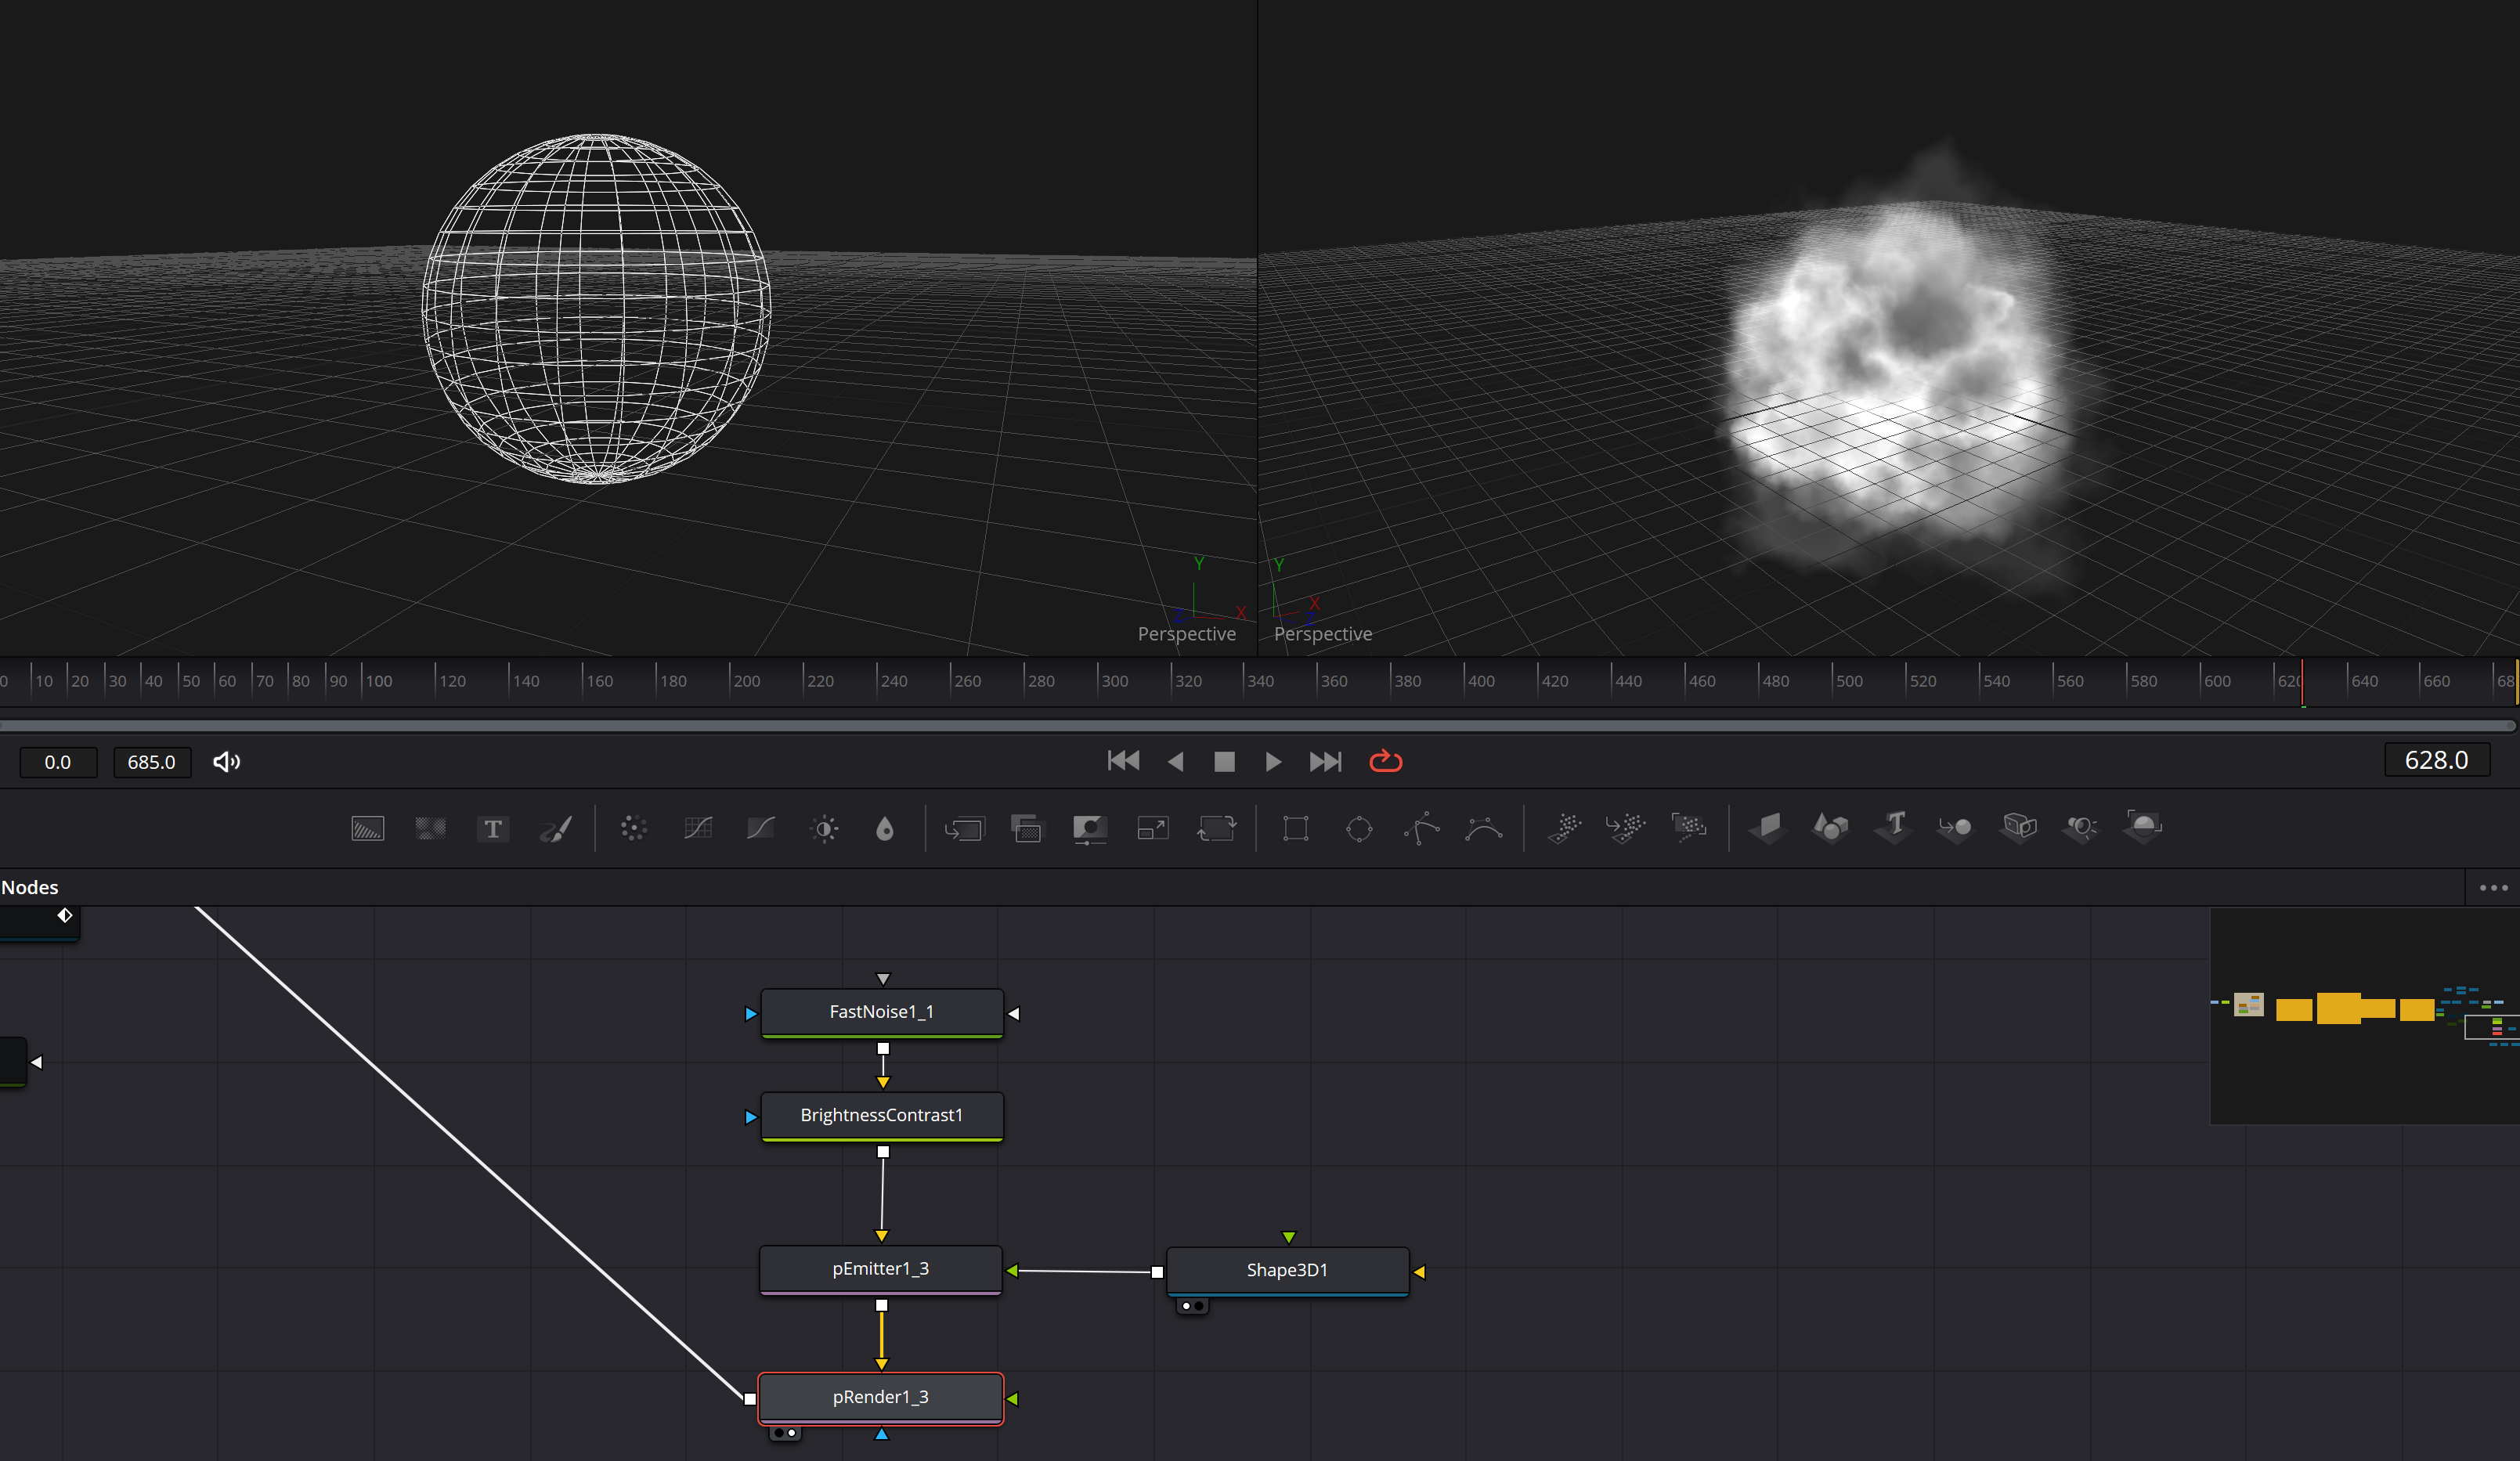Click the node graph navigator thumbnail
This screenshot has width=2520, height=1461.
[2364, 1015]
